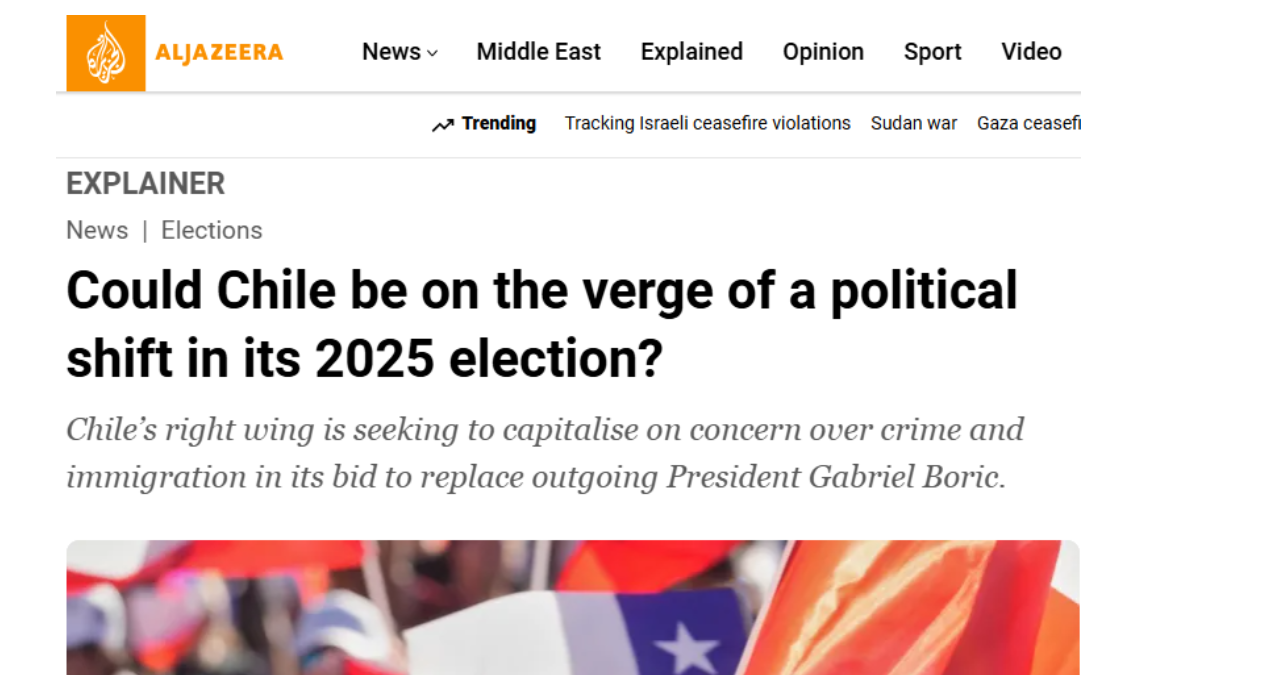Viewport: 1274px width, 675px height.
Task: Open Tracking Israeli ceasefire violations link
Action: [707, 124]
